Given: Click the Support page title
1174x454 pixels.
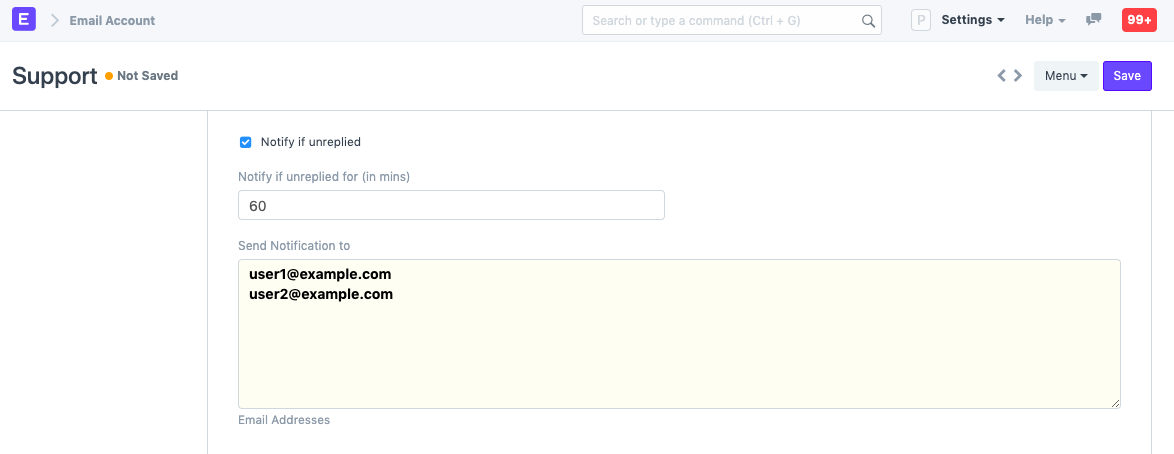Looking at the screenshot, I should click(54, 76).
